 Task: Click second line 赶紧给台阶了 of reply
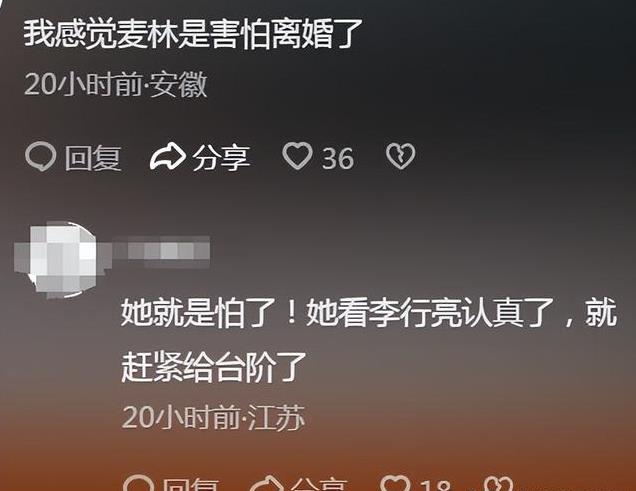(x=213, y=367)
